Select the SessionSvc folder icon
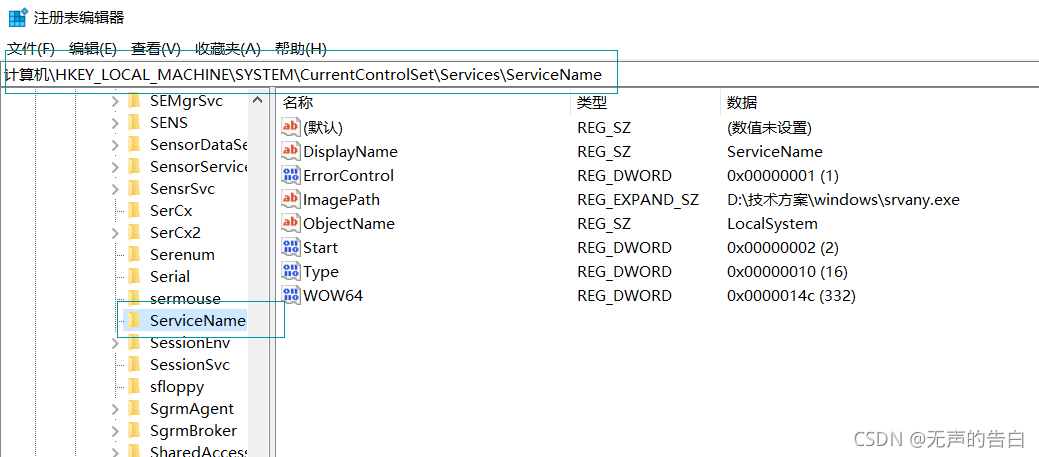This screenshot has width=1039, height=457. coord(135,364)
